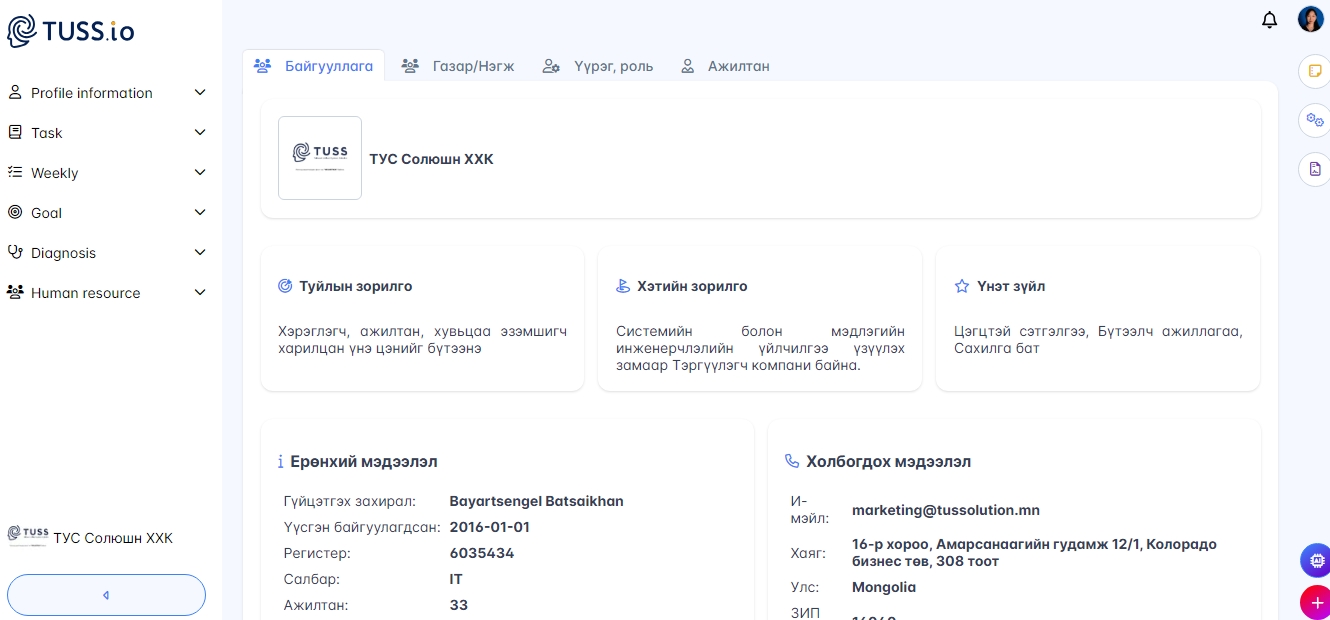Open the yellow sticky note icon
The image size is (1330, 620).
[1315, 72]
